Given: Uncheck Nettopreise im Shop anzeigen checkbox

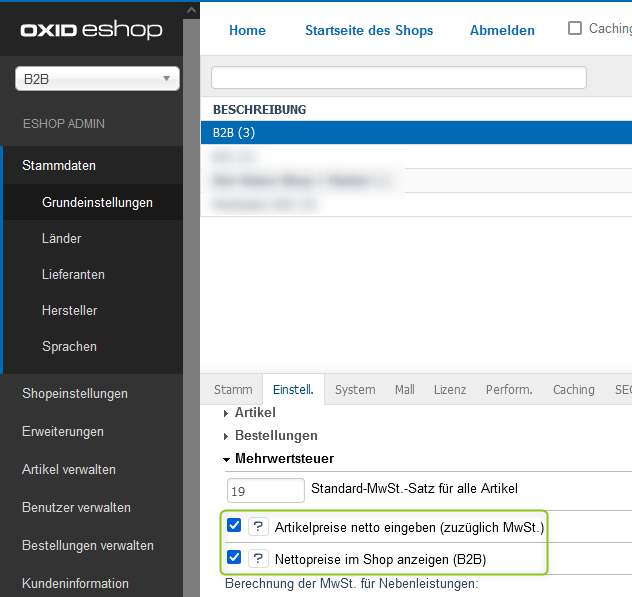Looking at the screenshot, I should coord(234,557).
